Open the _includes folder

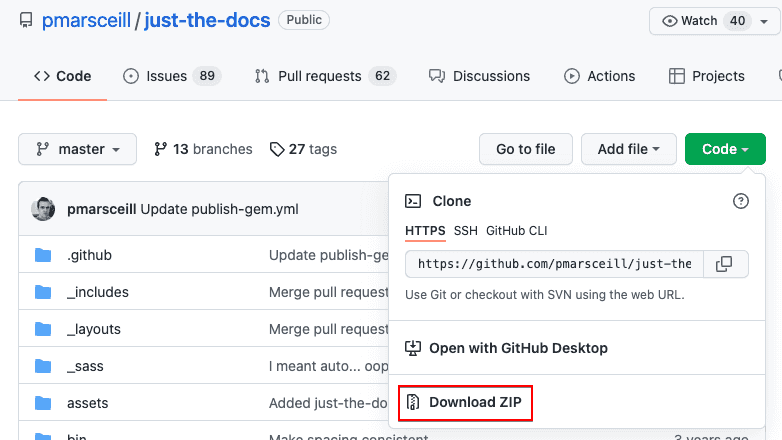click(97, 292)
